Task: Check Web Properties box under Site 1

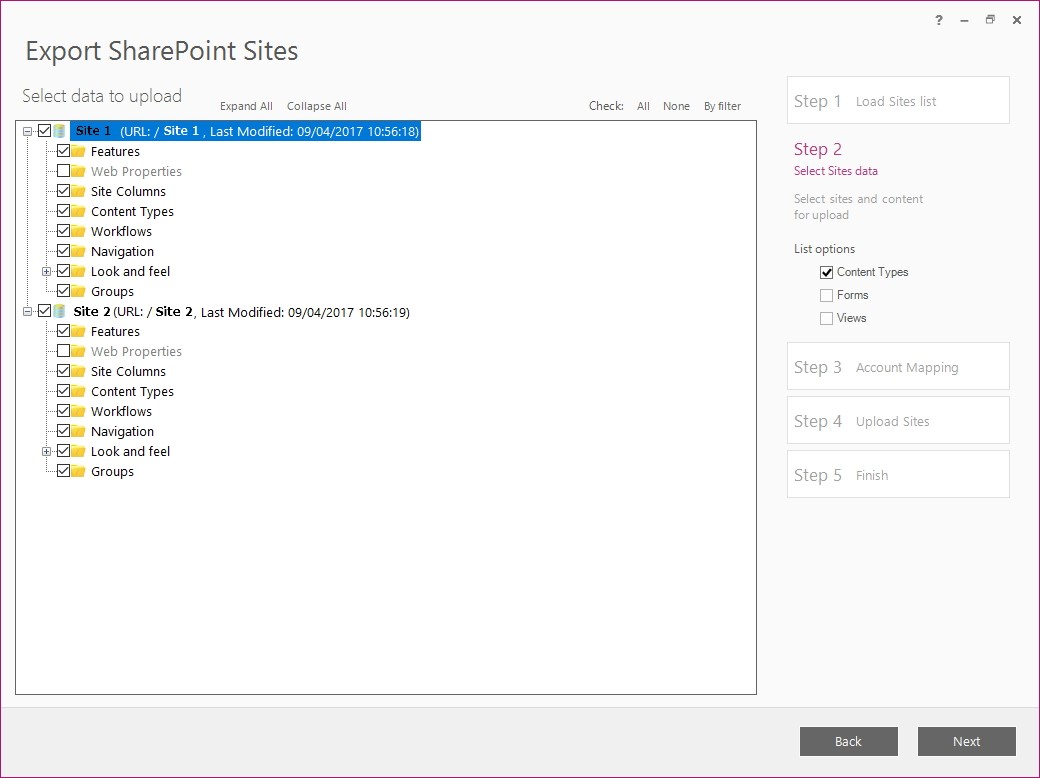Action: 64,171
